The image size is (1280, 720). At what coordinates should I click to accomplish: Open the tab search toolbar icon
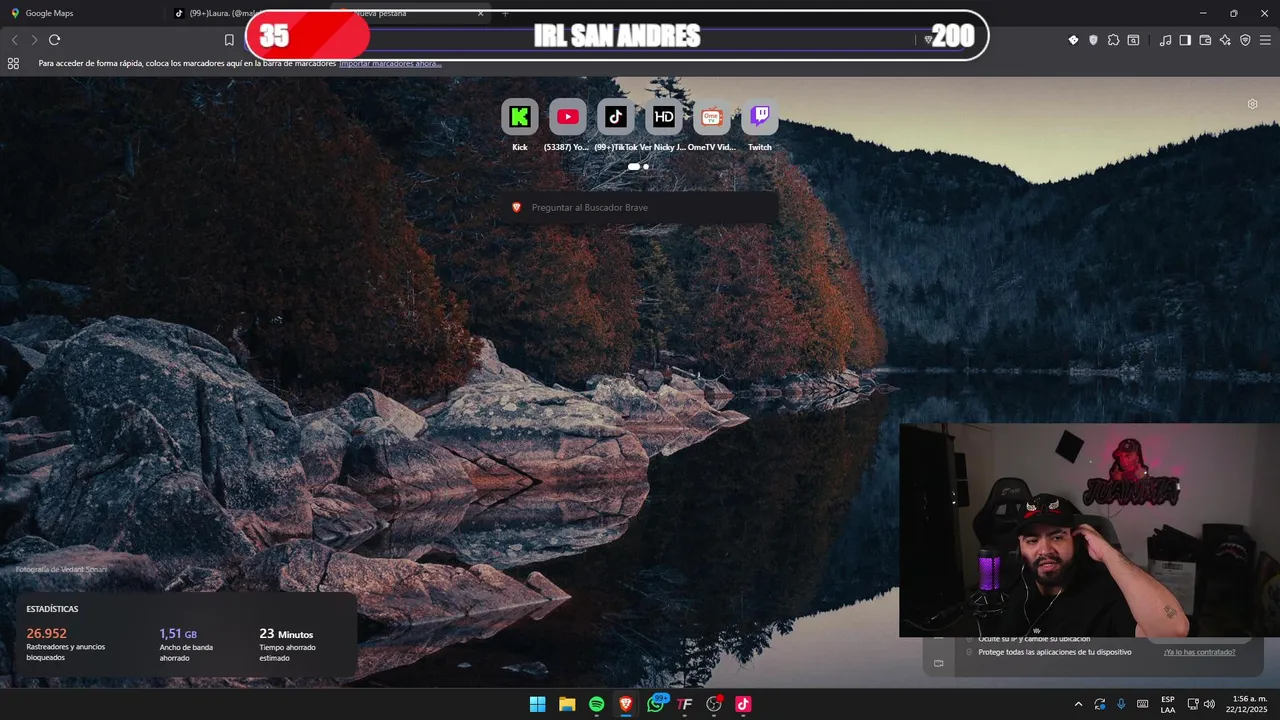(x=1133, y=40)
